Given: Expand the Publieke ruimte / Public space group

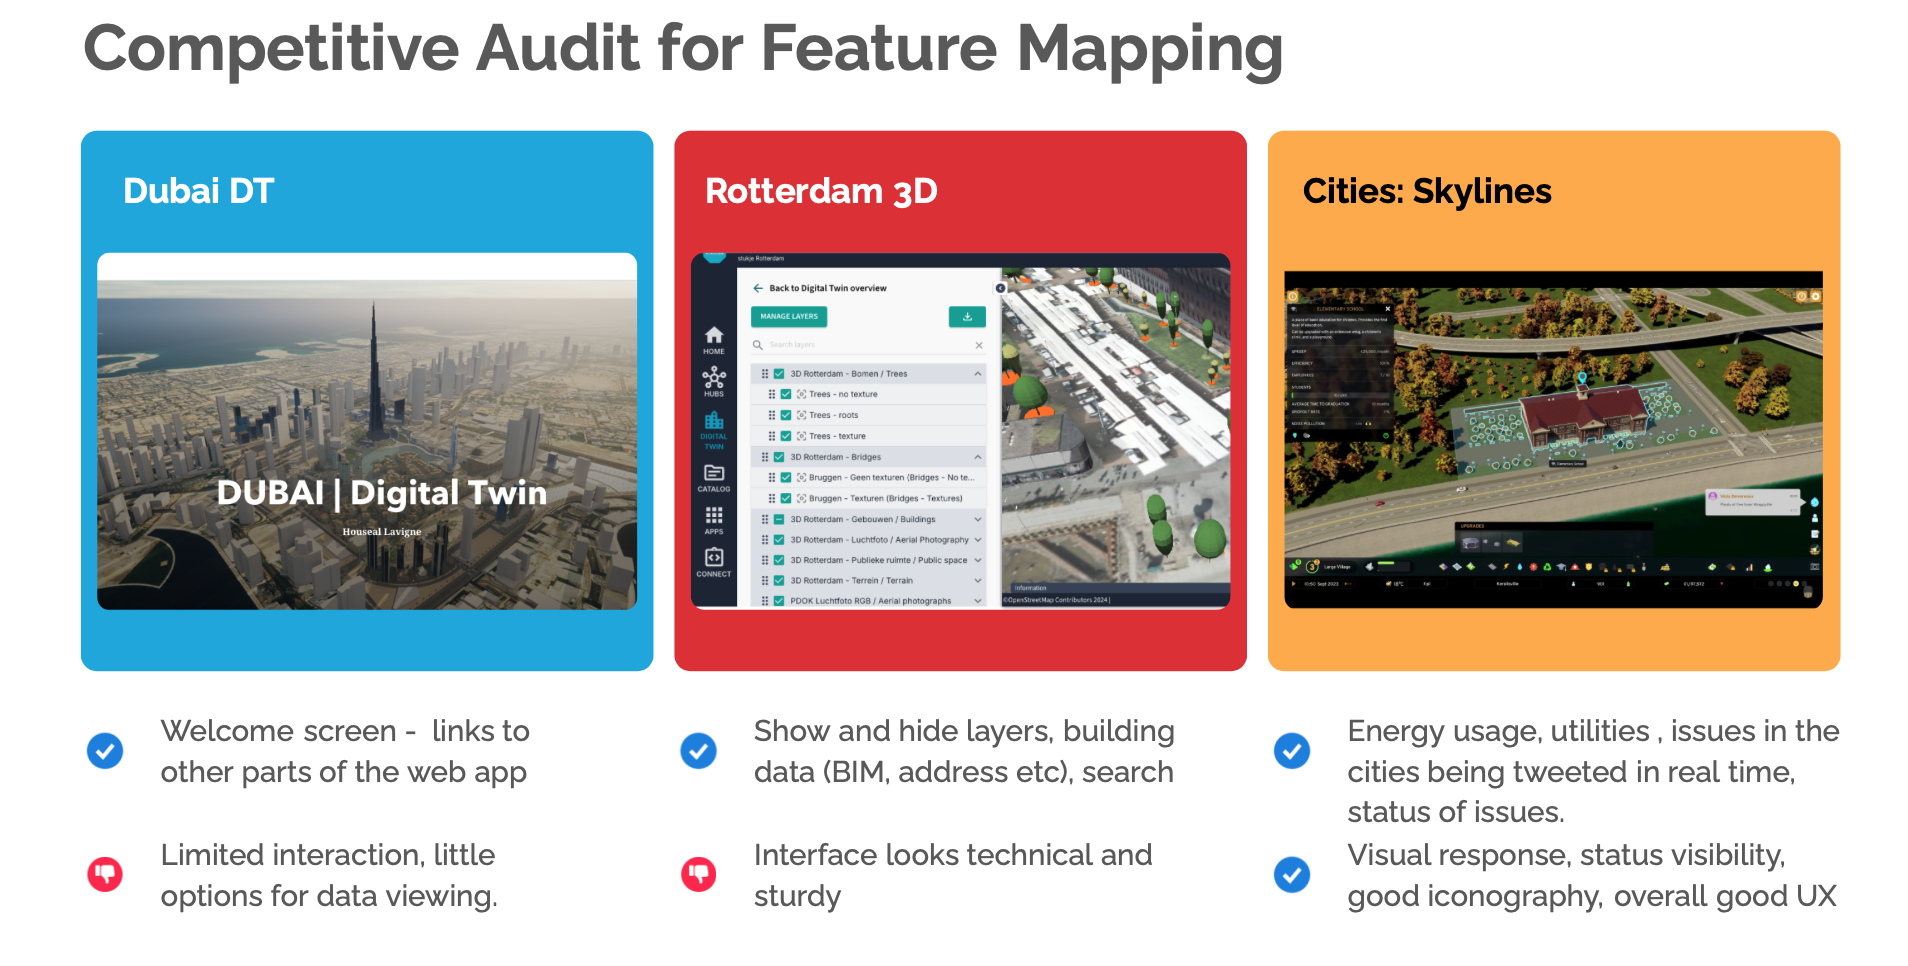Looking at the screenshot, I should pos(977,560).
